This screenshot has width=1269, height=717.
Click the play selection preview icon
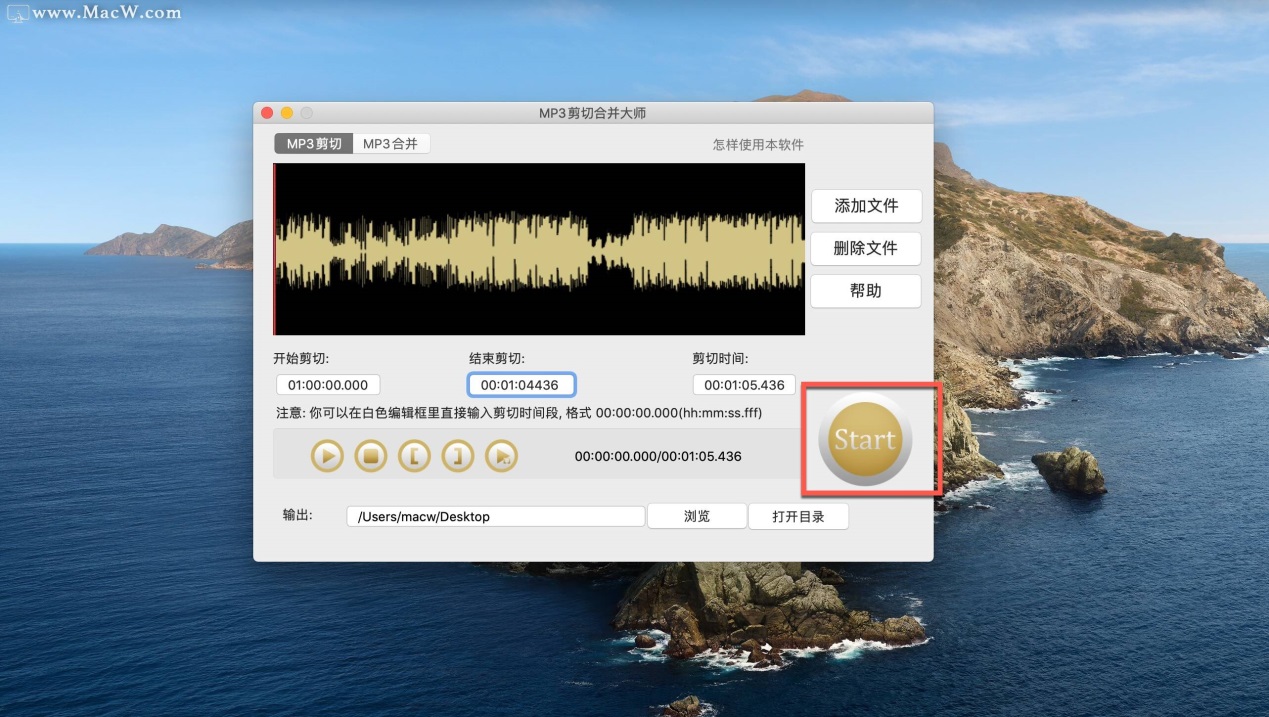(501, 456)
